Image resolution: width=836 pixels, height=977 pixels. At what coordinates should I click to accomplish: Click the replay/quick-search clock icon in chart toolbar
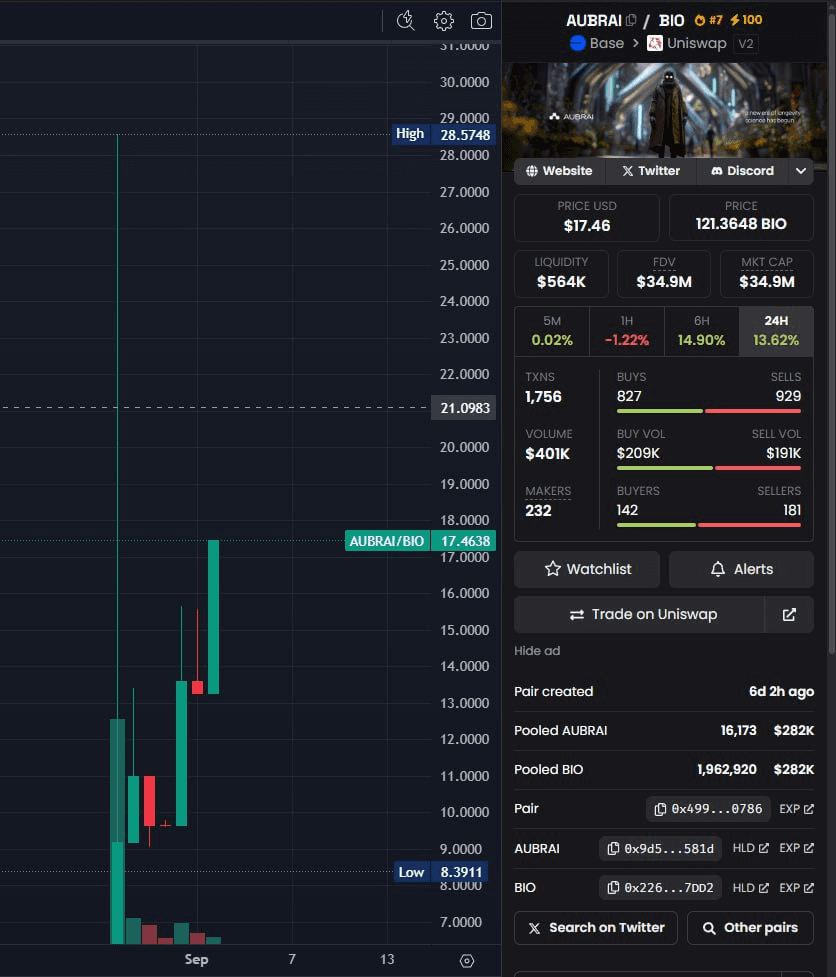pyautogui.click(x=406, y=21)
